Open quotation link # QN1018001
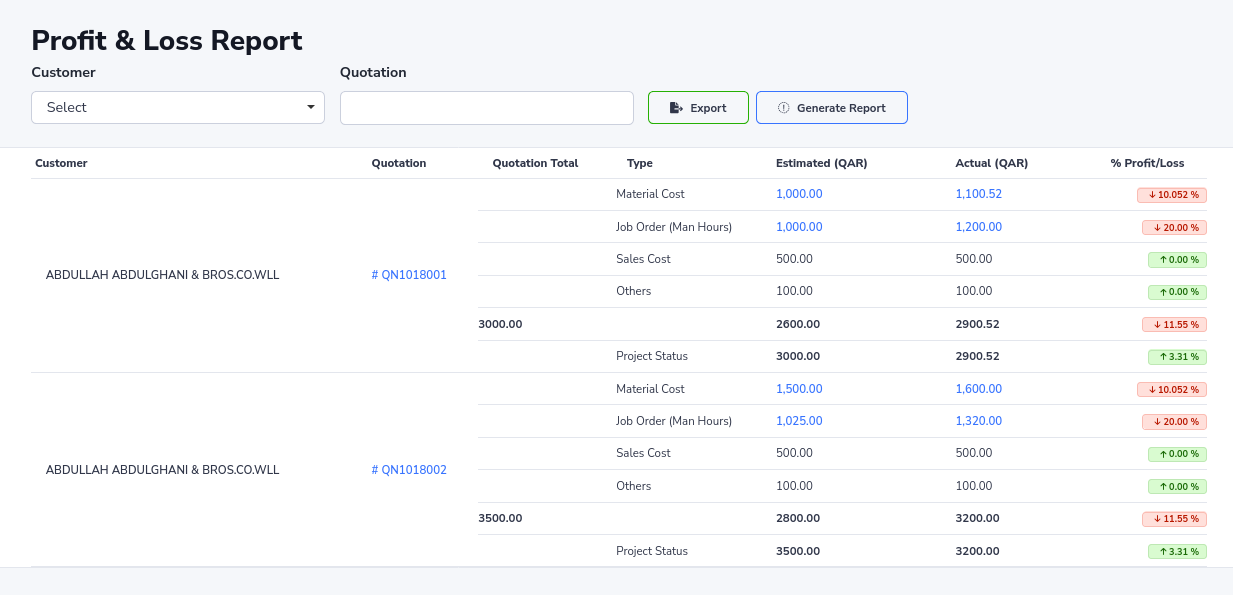Screen dimensions: 1233x595 [x=409, y=275]
